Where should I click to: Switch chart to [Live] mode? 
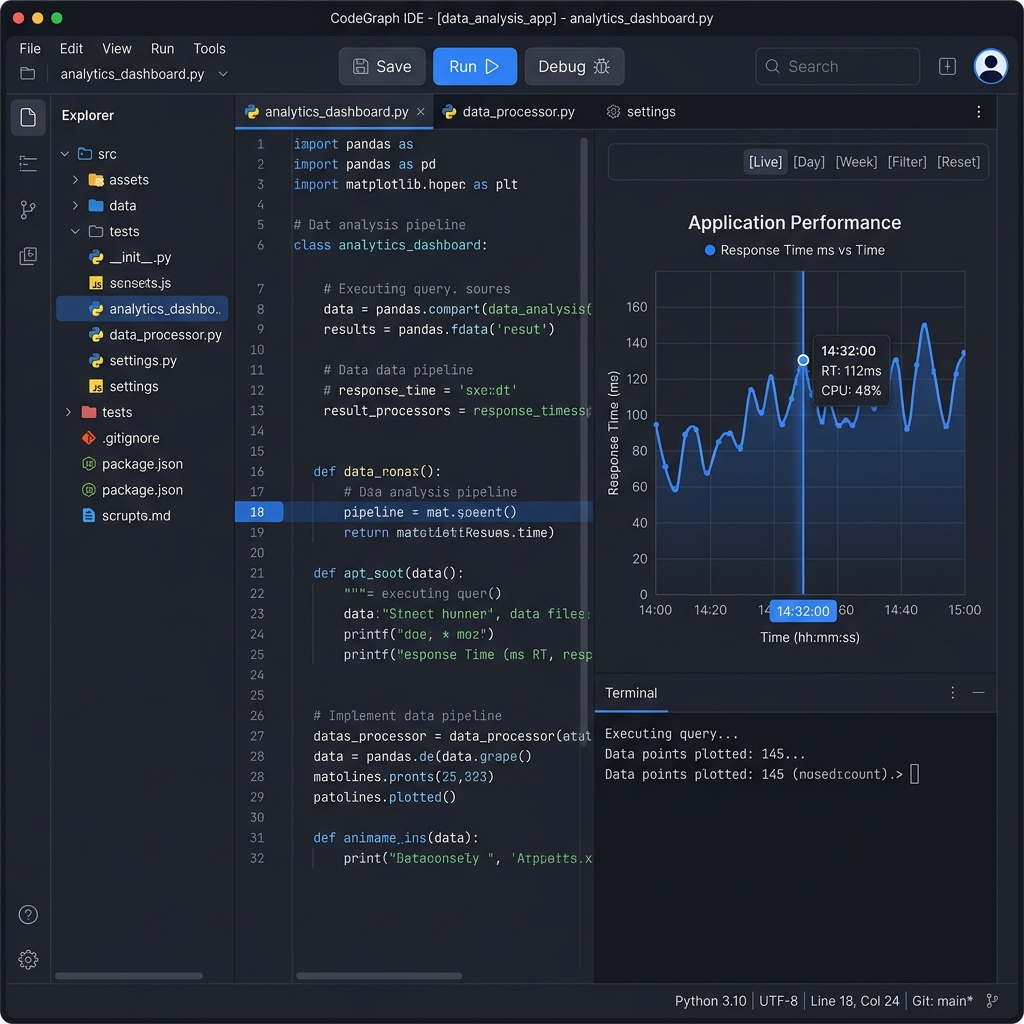pos(765,162)
